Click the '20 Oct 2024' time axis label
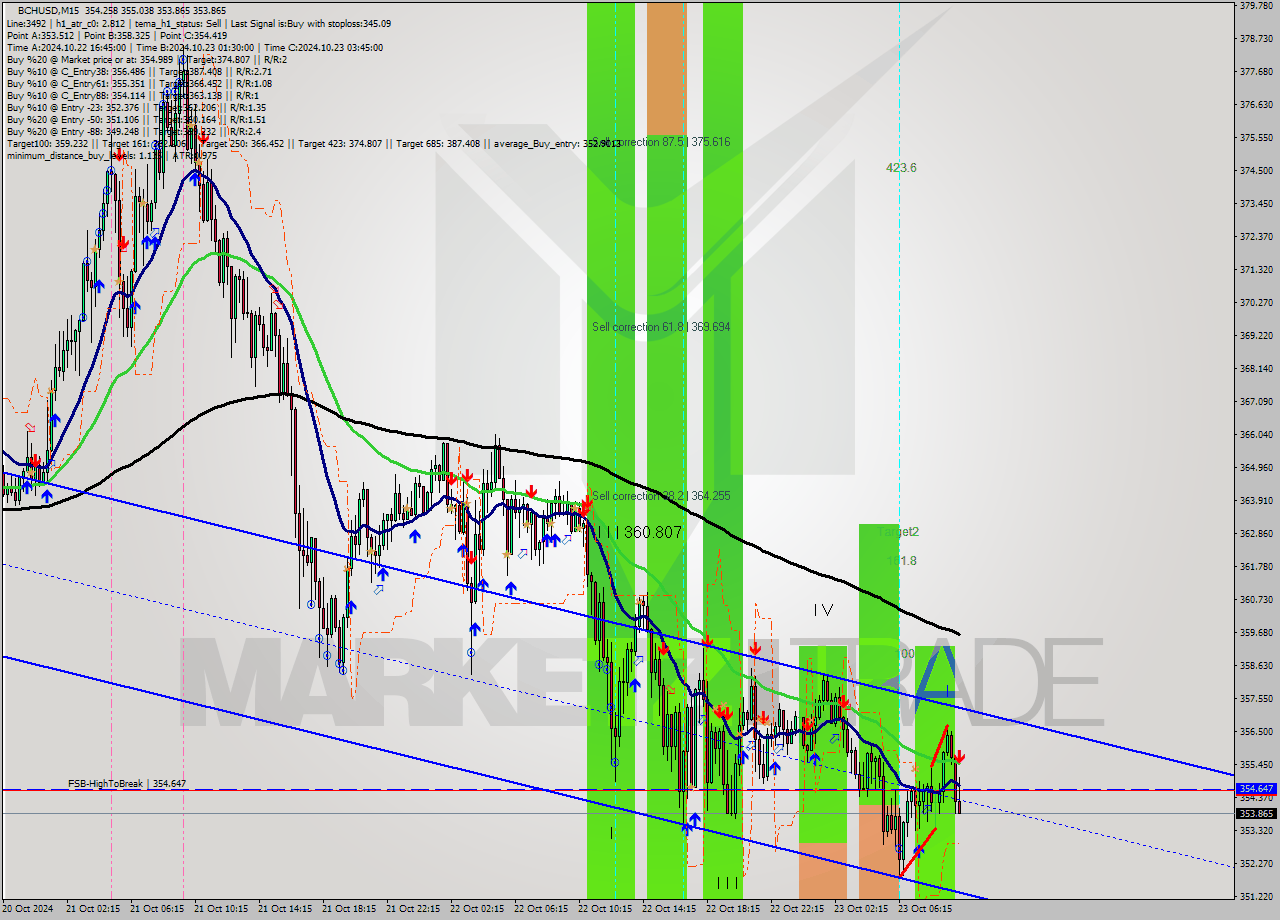 tap(28, 909)
